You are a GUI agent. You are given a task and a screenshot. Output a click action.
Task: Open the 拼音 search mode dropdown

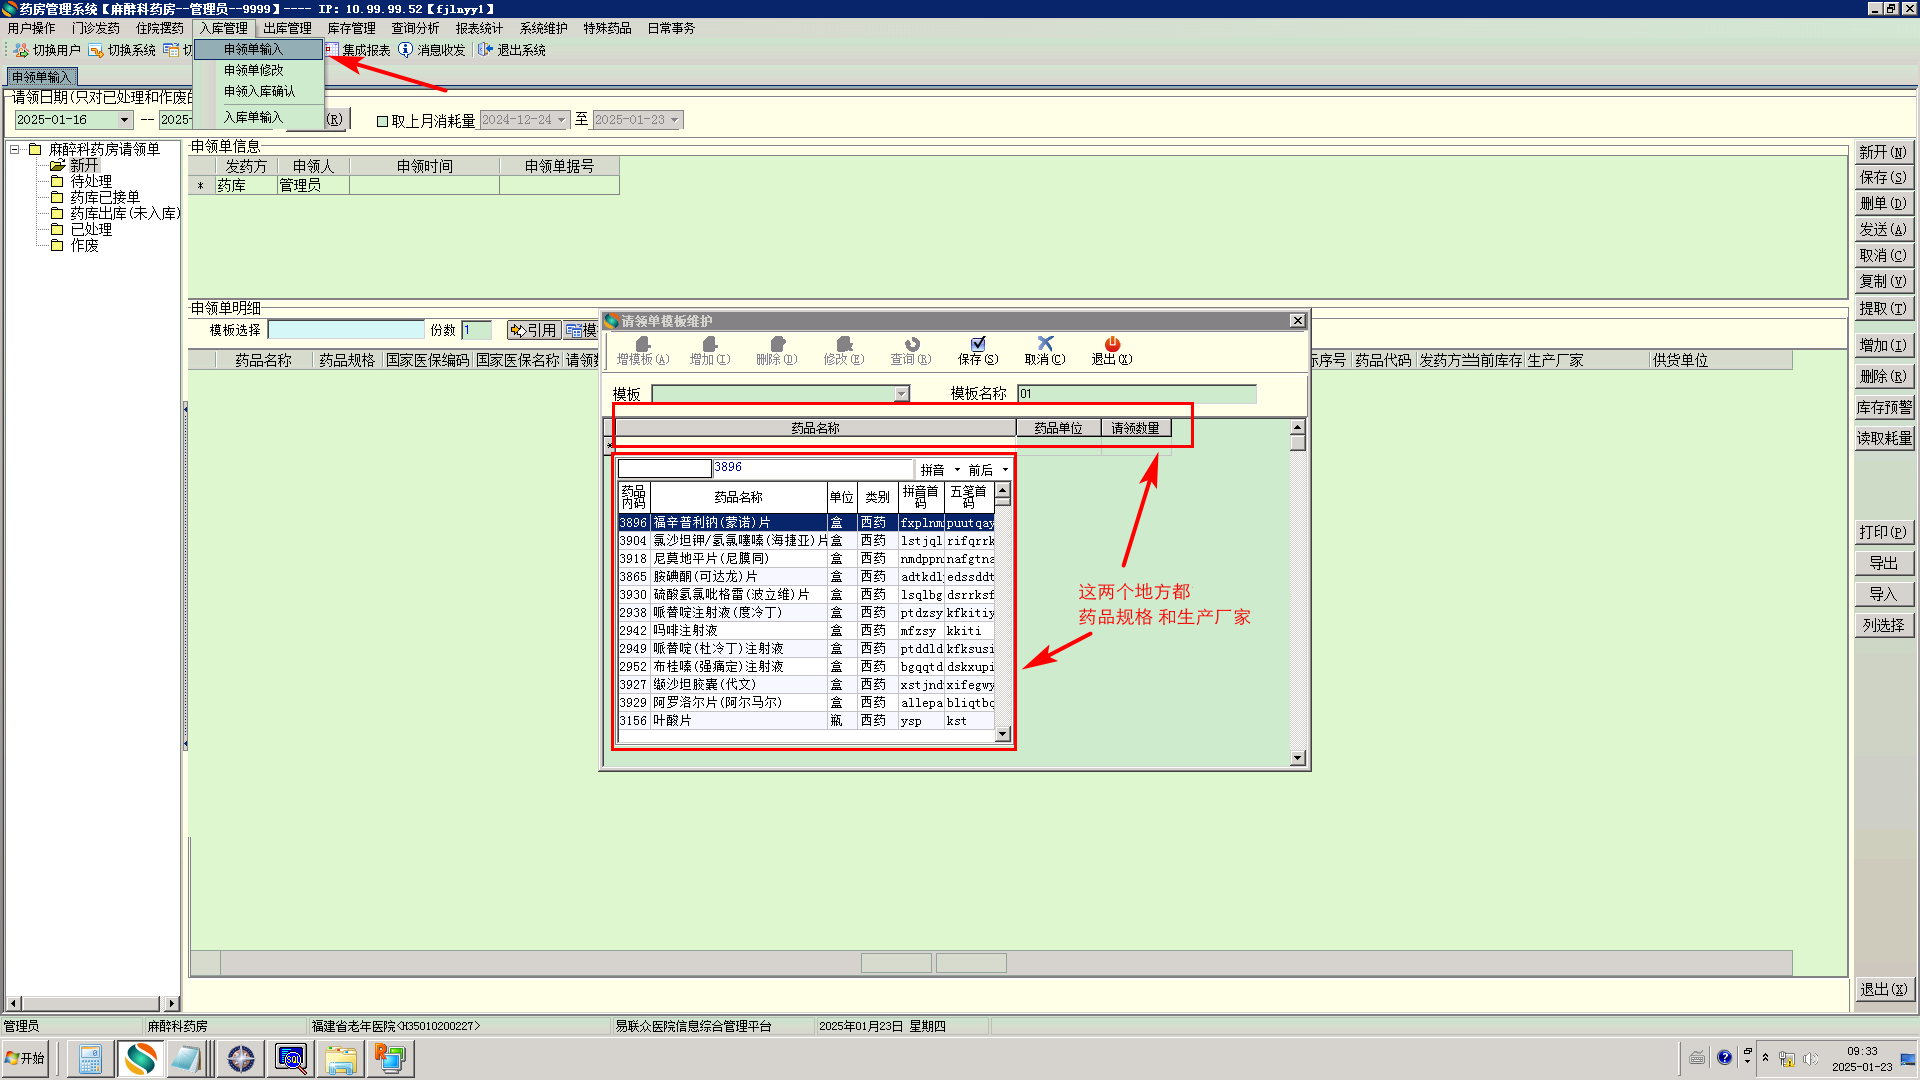[x=957, y=470]
